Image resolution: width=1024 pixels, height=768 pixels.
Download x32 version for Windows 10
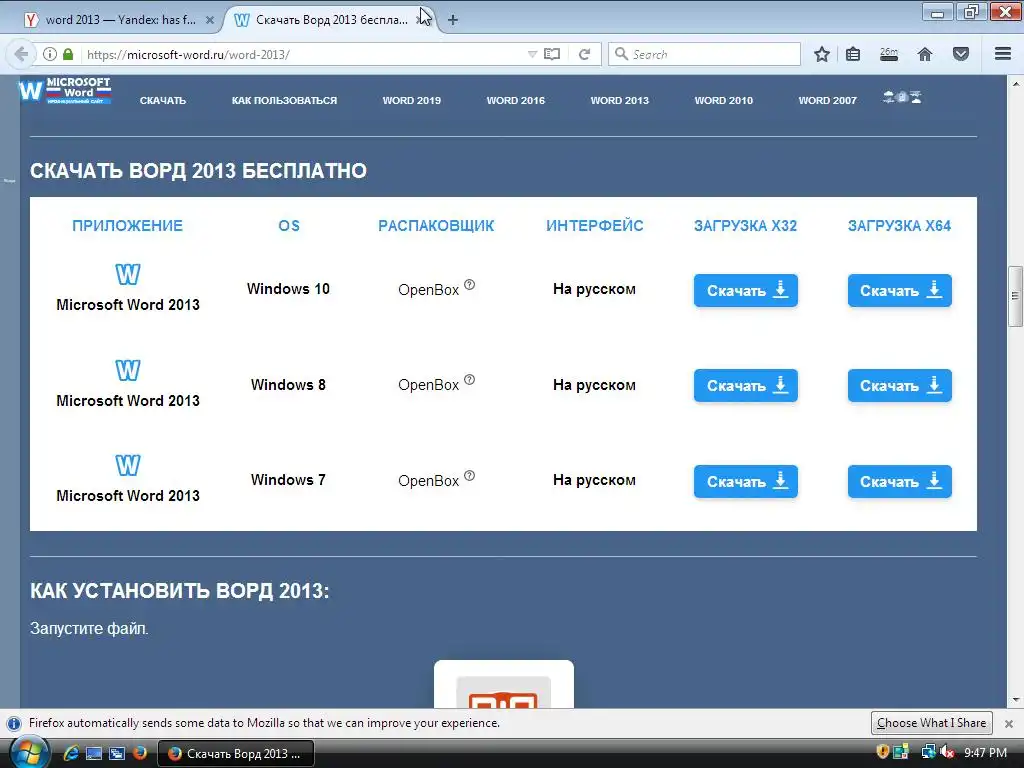pos(746,291)
